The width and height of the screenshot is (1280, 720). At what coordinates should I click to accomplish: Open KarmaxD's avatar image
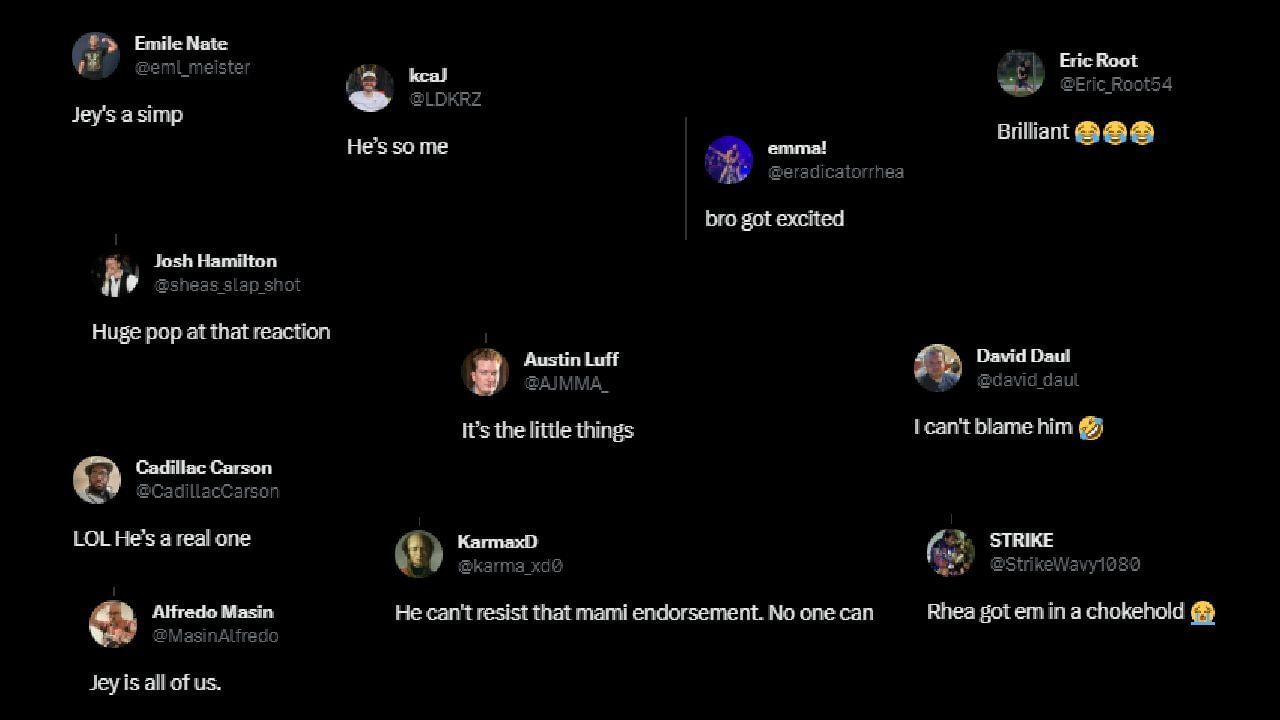419,554
